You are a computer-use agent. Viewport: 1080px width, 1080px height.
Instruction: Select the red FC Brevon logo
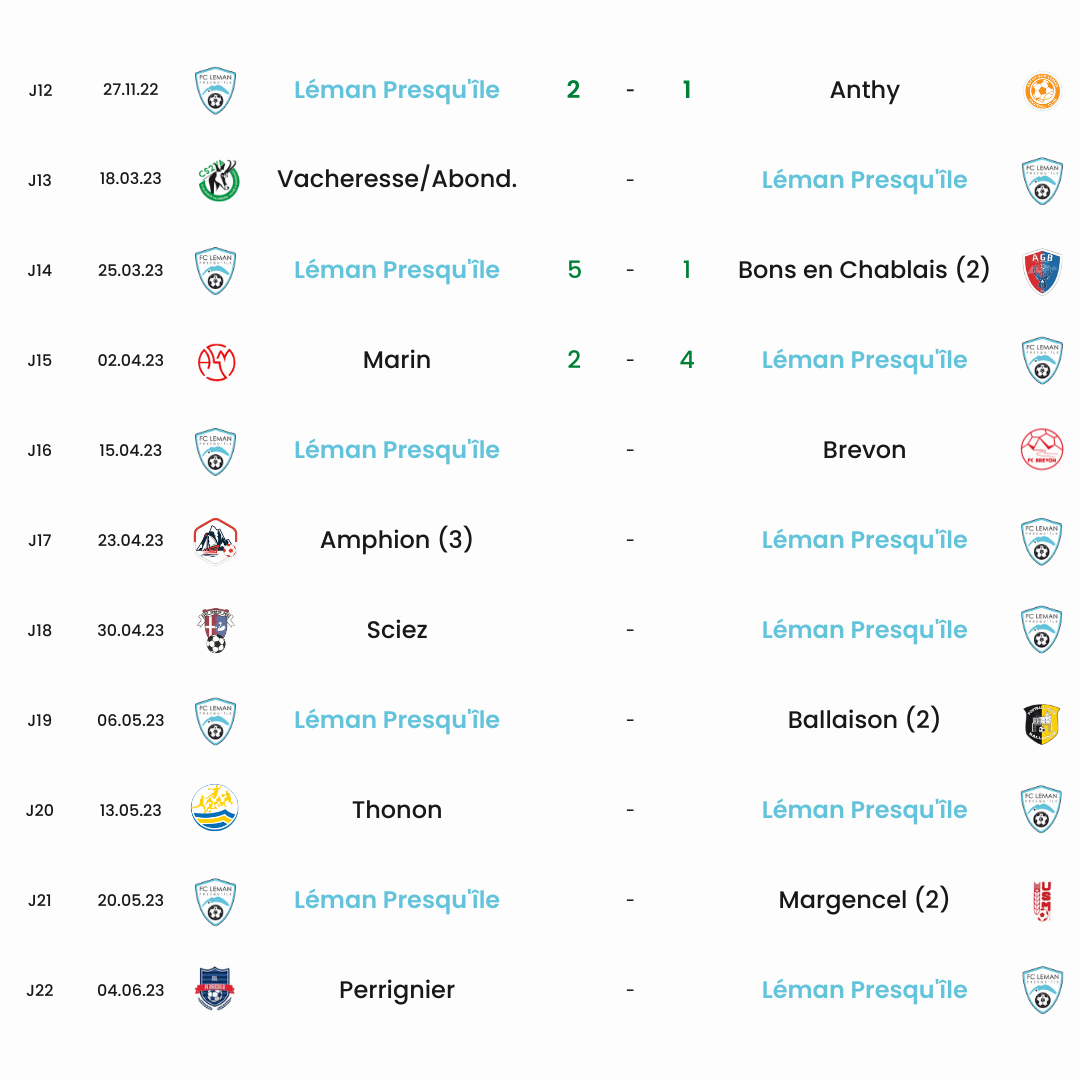1041,449
